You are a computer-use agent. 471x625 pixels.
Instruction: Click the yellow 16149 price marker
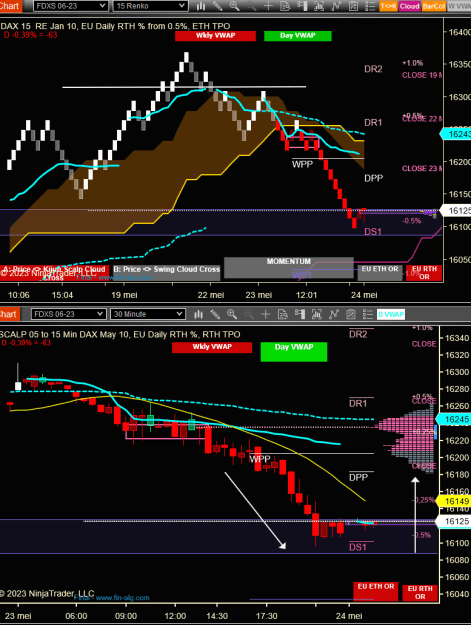coord(454,501)
